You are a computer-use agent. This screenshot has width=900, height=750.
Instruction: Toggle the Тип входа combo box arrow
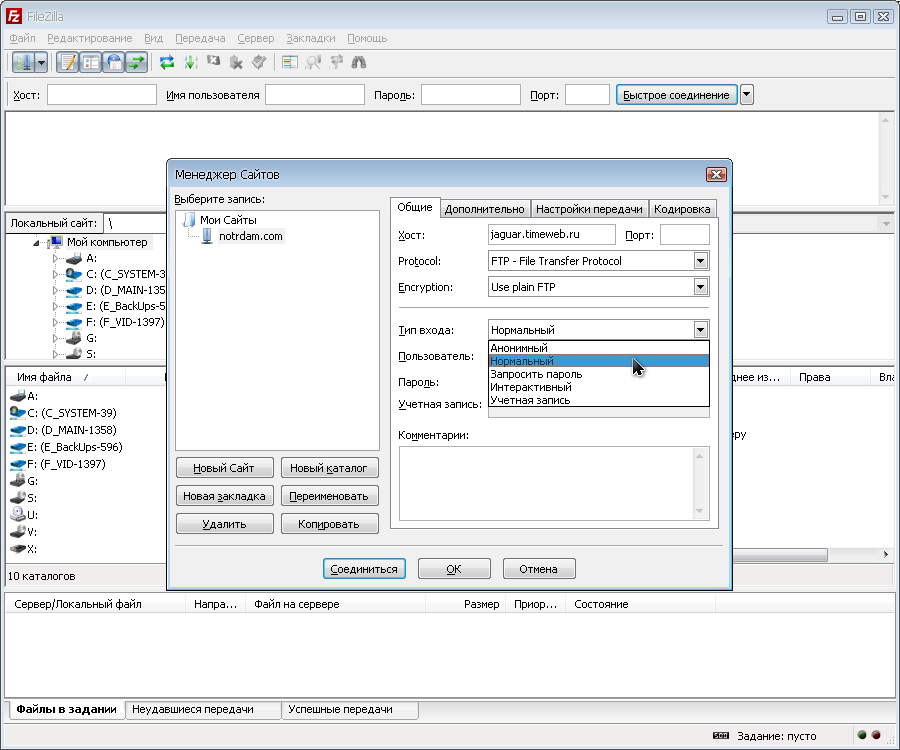tap(700, 330)
